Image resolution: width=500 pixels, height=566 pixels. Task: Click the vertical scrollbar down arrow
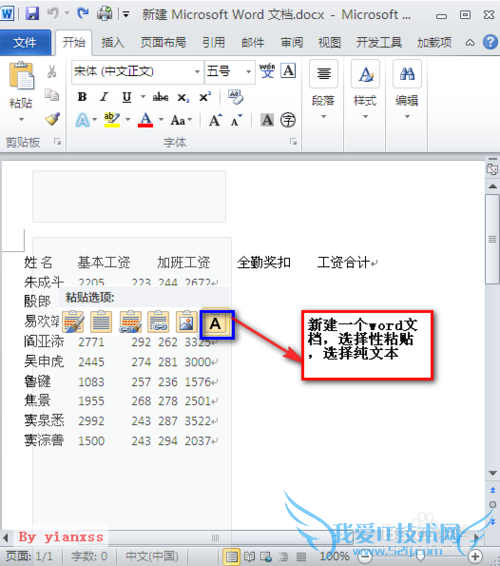pos(492,473)
